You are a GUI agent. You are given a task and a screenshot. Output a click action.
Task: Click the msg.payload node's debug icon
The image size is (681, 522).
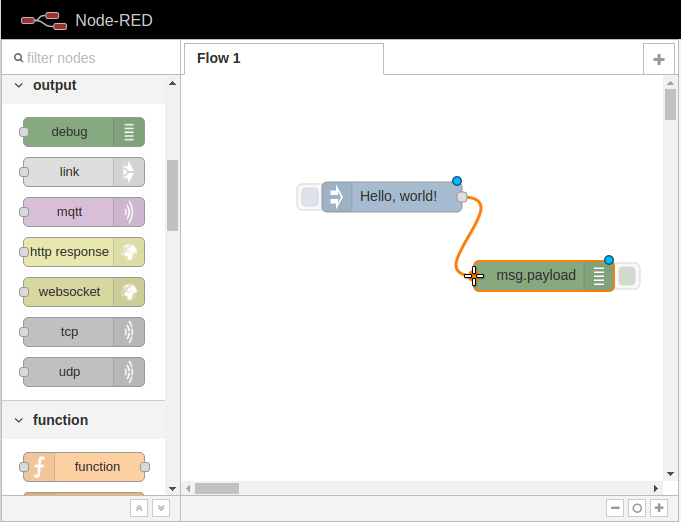coord(599,276)
